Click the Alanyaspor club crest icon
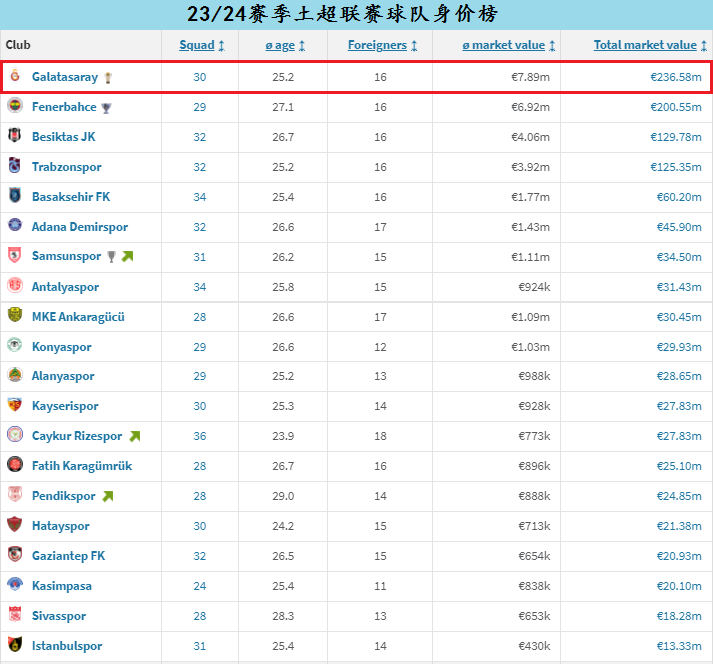This screenshot has height=664, width=713. pyautogui.click(x=15, y=375)
